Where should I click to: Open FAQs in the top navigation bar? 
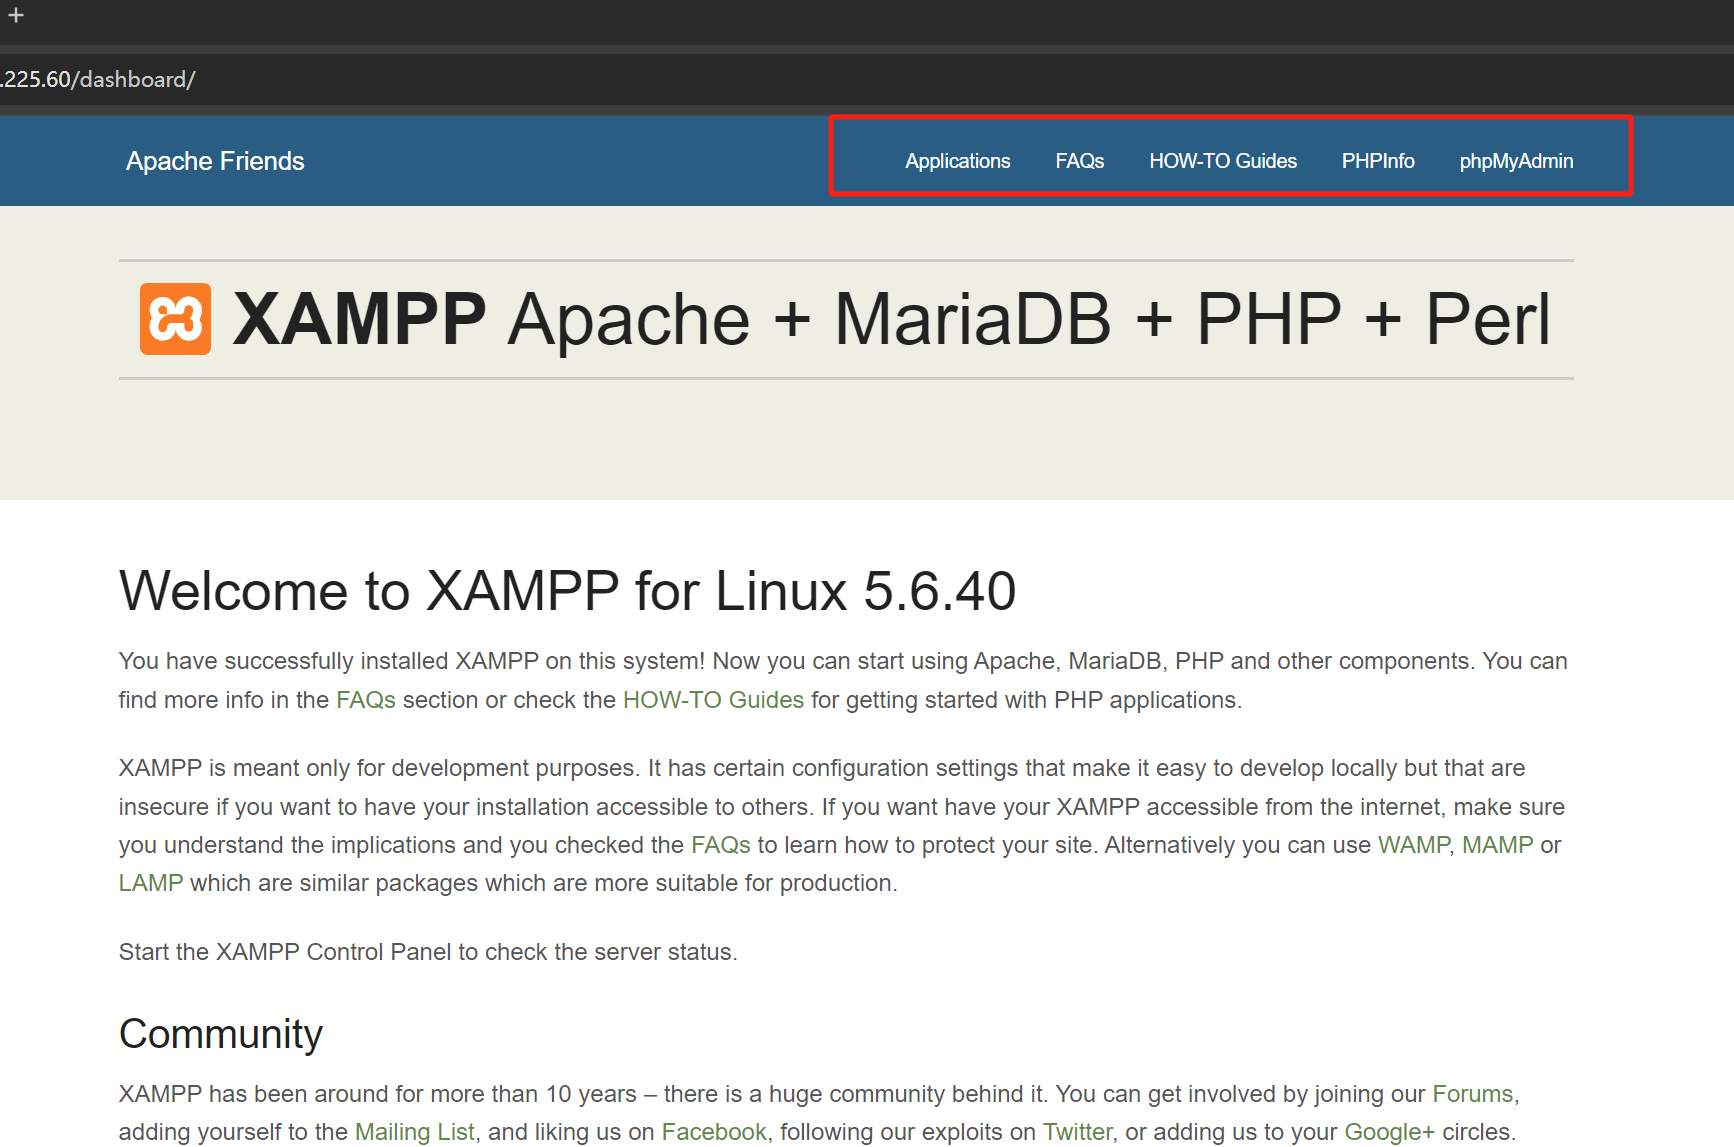[x=1080, y=161]
